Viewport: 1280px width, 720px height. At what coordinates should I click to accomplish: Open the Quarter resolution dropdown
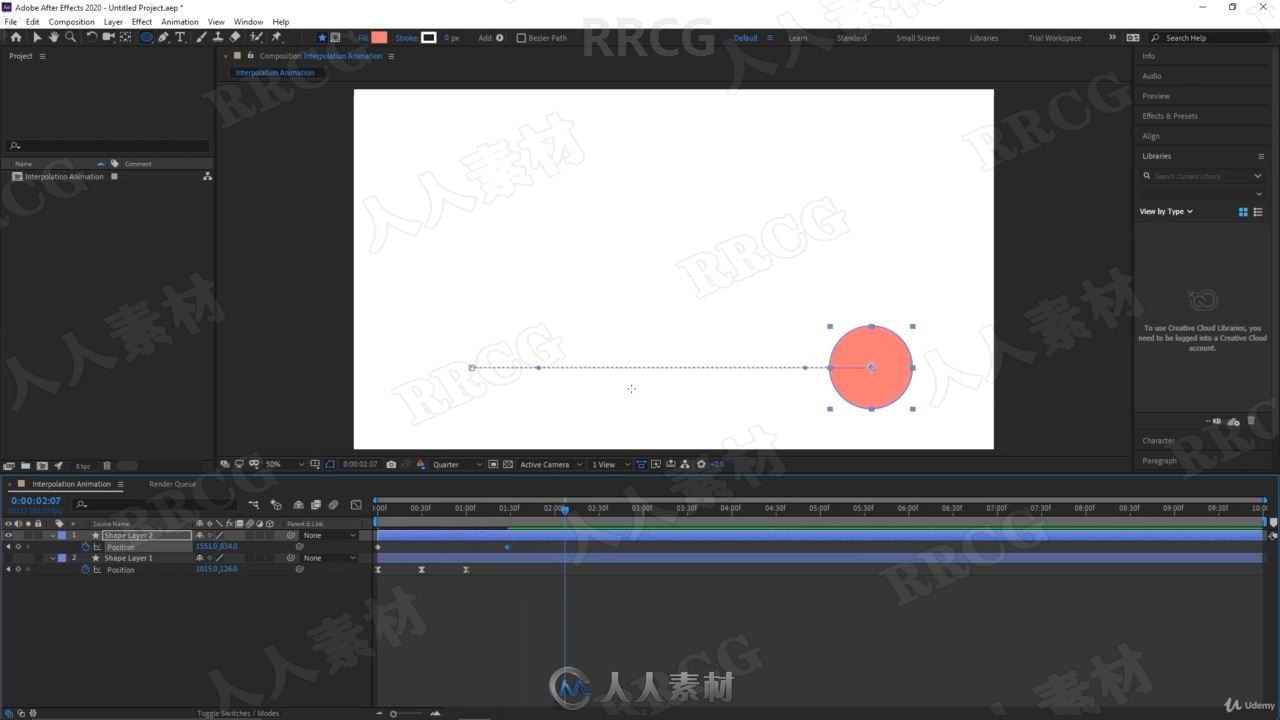tap(457, 464)
